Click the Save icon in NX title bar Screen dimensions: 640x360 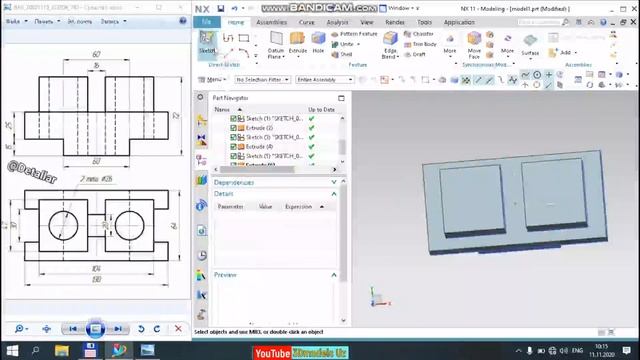pyautogui.click(x=220, y=8)
